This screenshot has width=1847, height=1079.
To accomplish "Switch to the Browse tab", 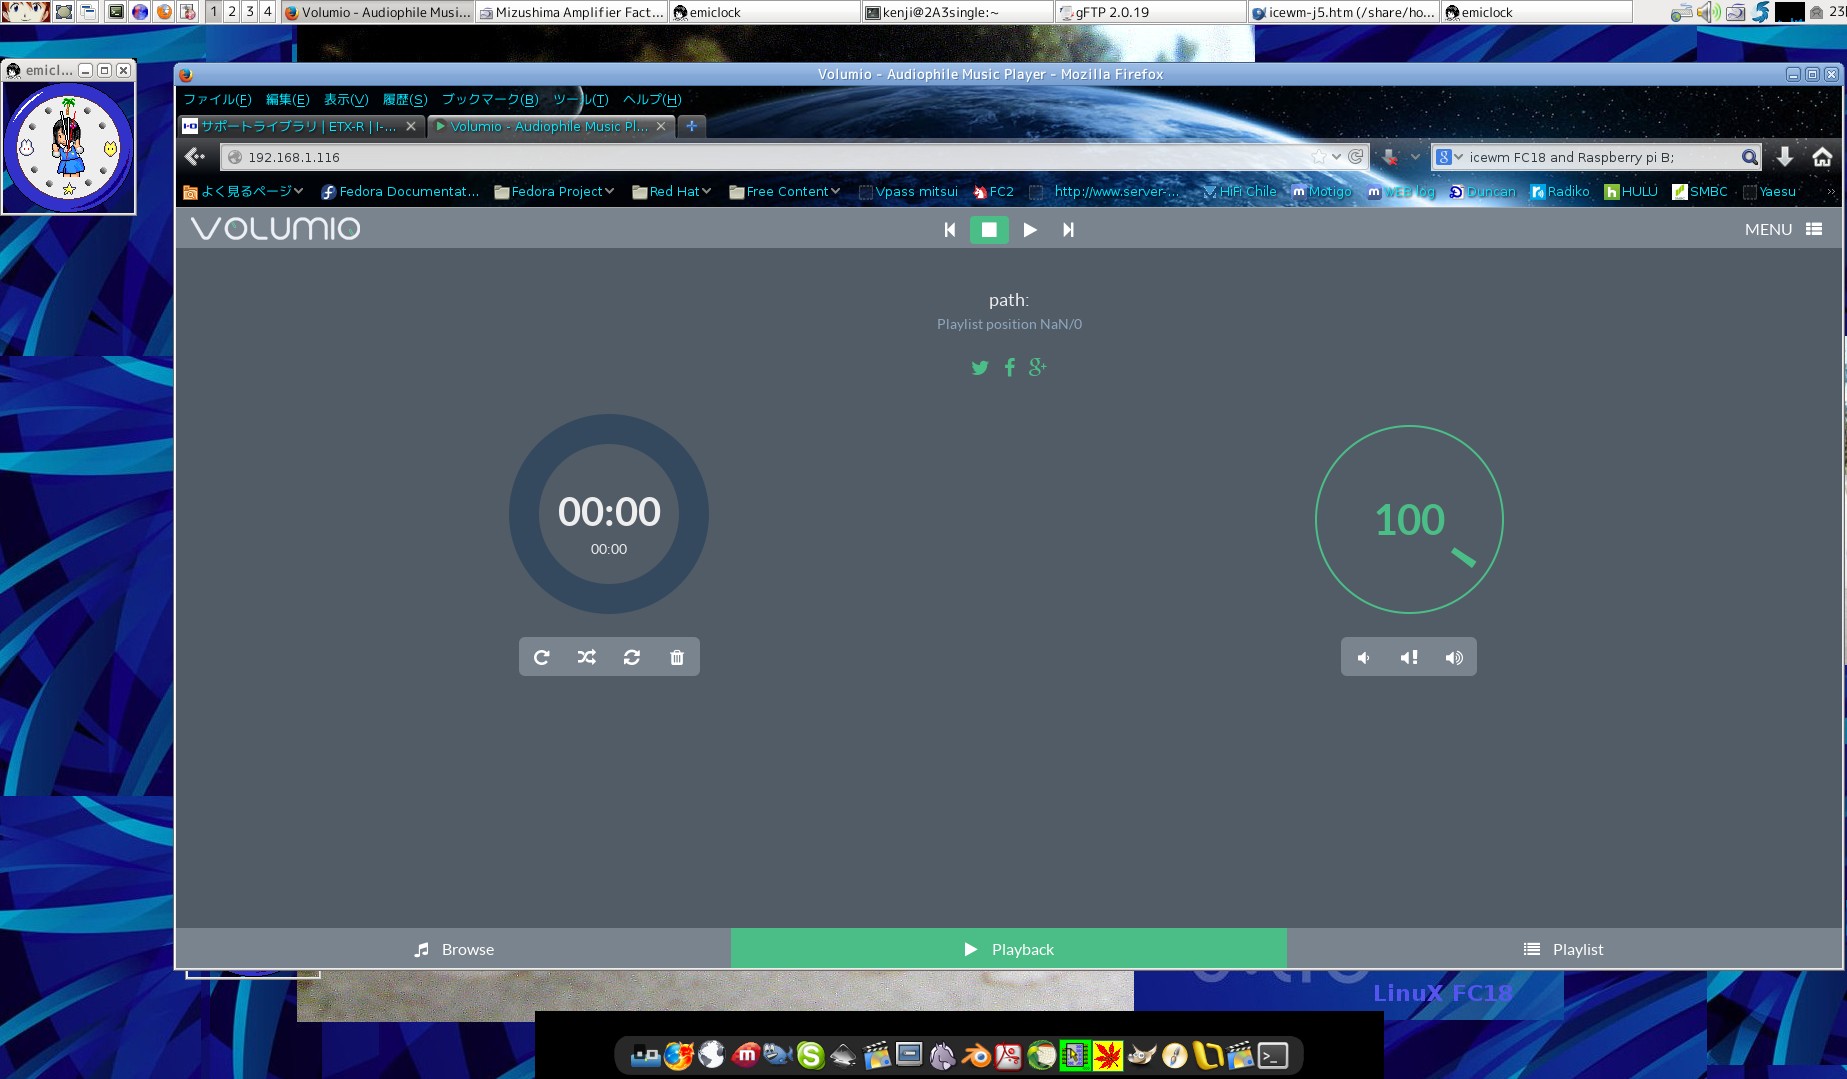I will (453, 949).
